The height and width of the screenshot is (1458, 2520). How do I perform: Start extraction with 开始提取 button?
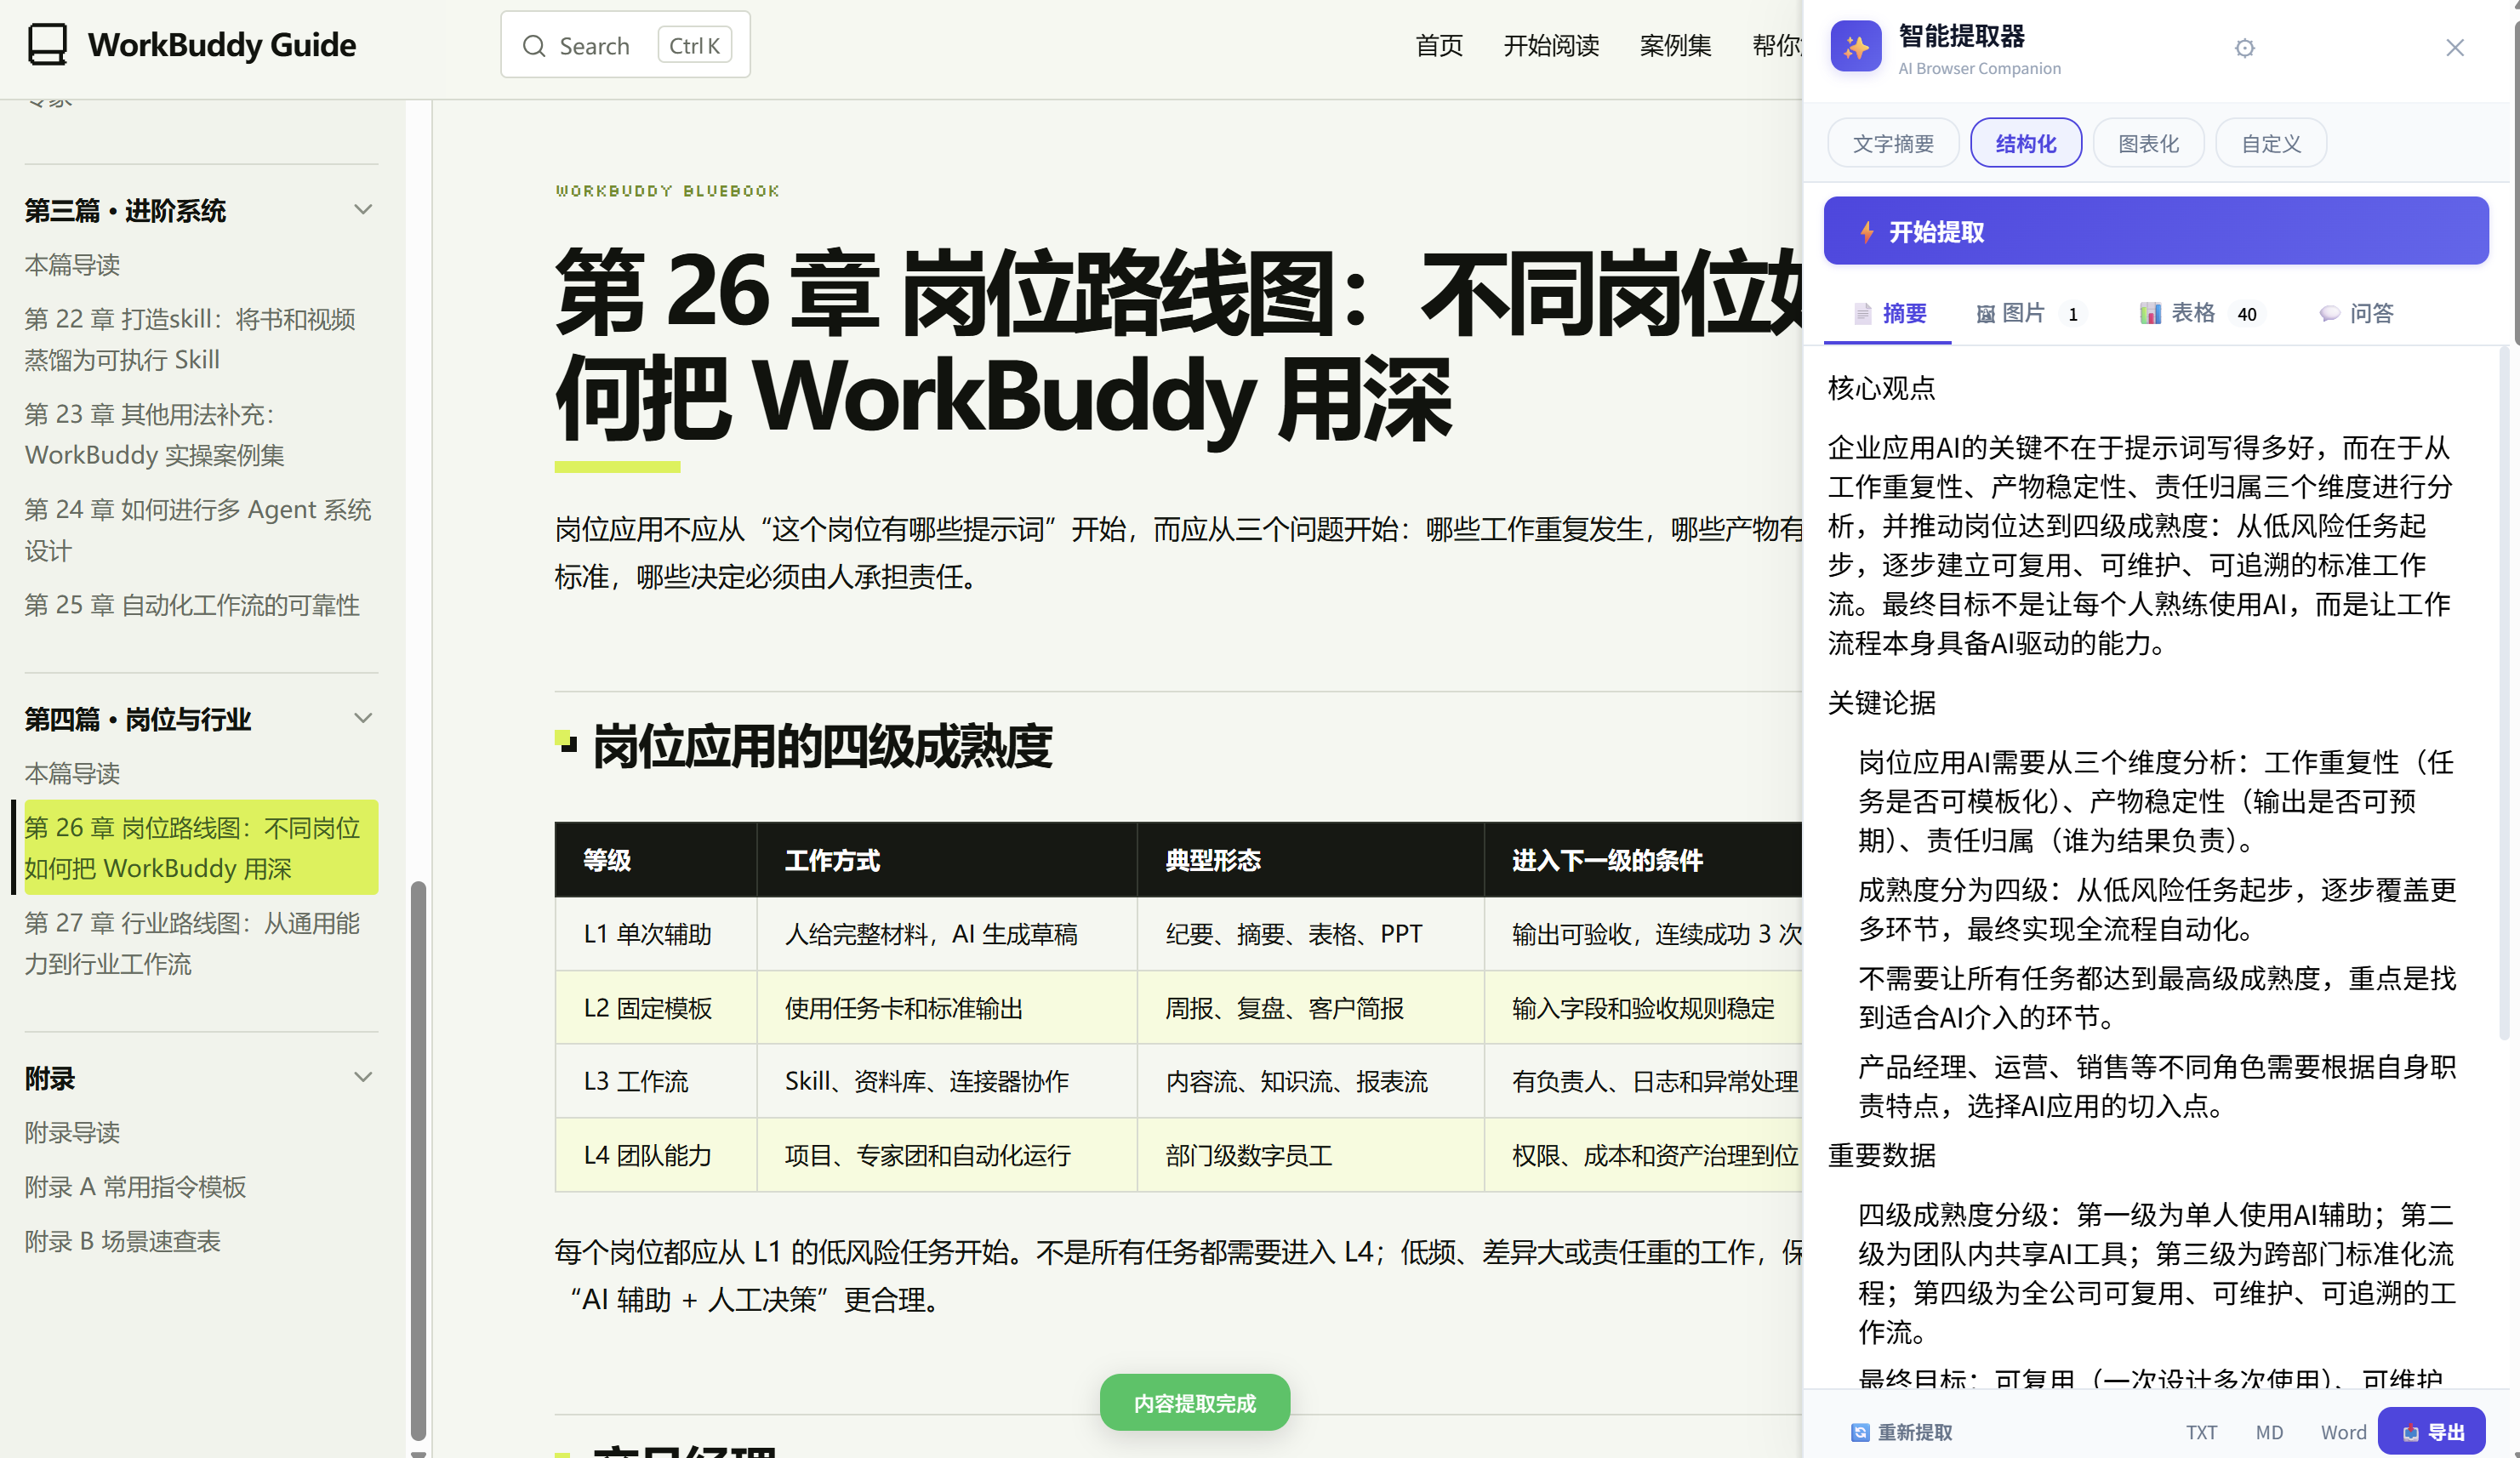(x=2155, y=231)
